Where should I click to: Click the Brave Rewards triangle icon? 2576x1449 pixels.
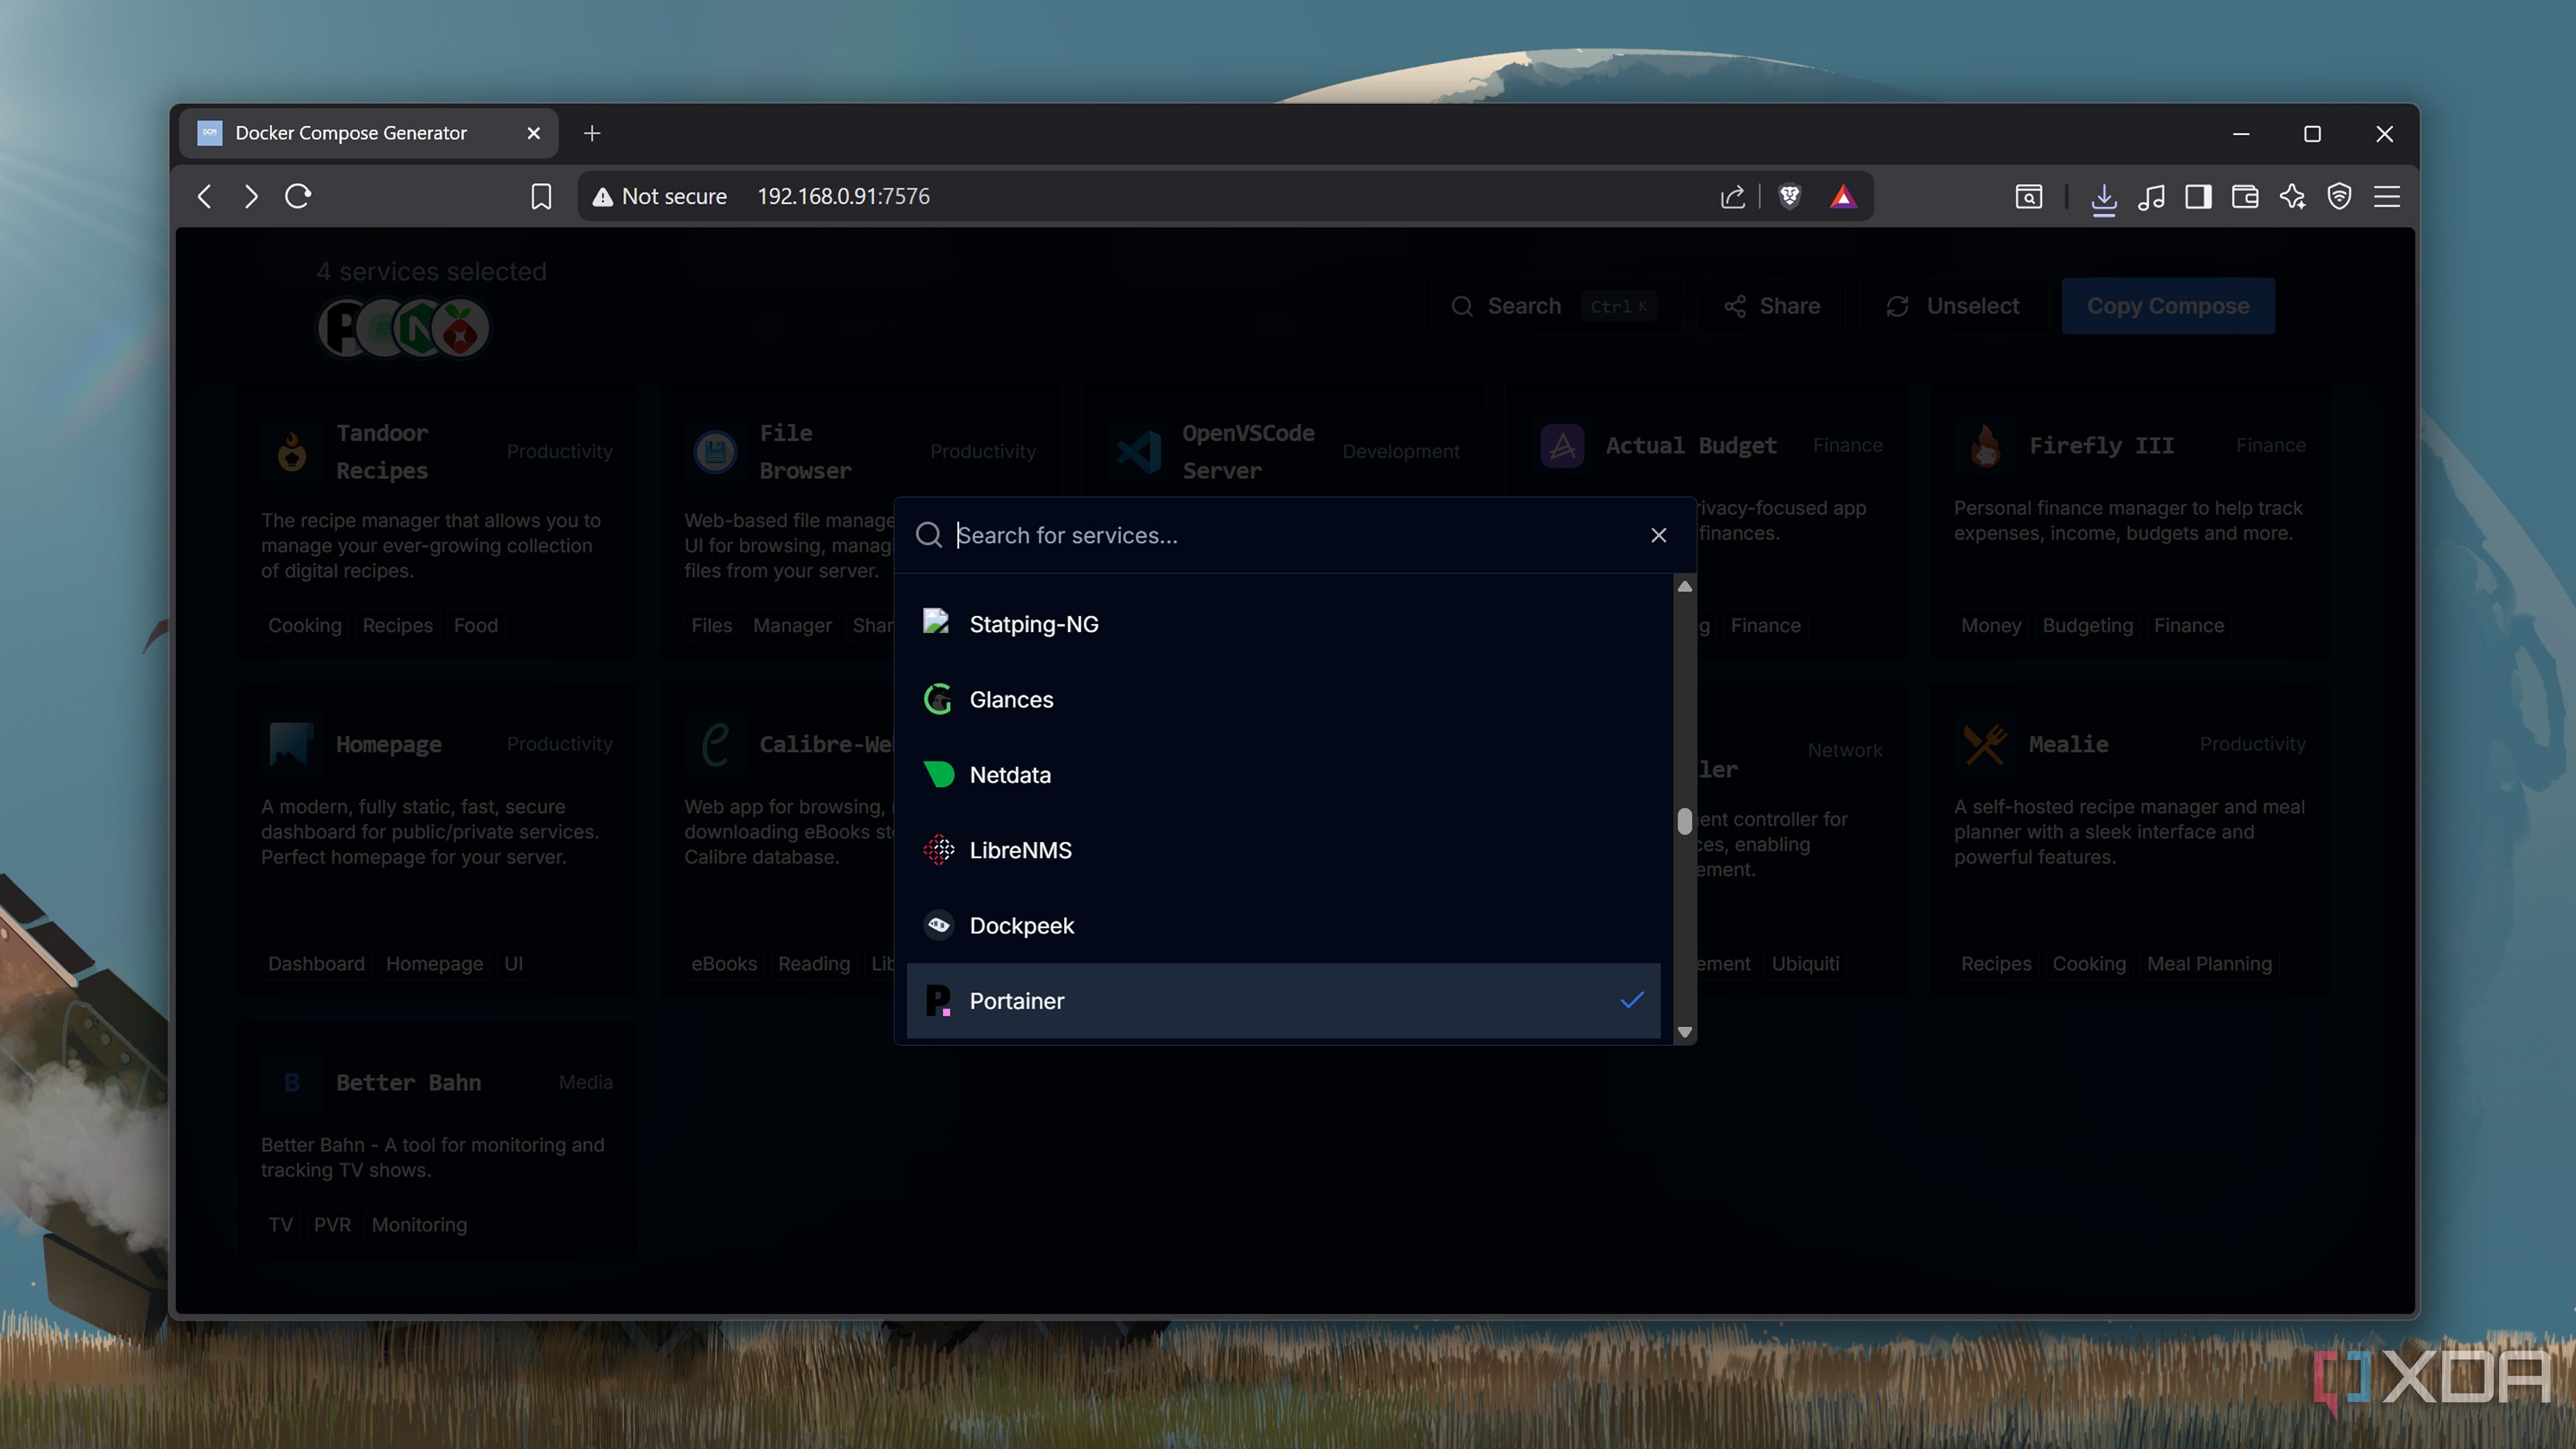[1843, 196]
